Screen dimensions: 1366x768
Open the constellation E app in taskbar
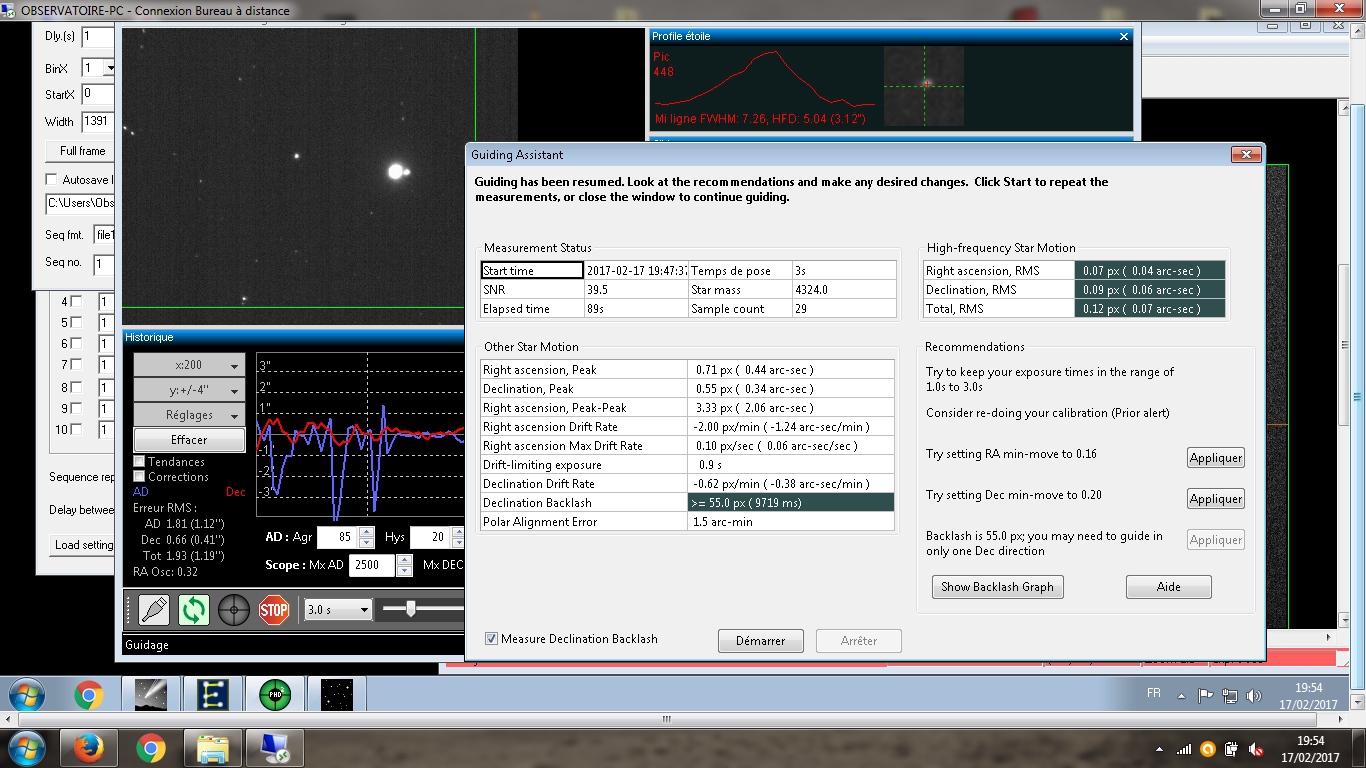click(211, 694)
